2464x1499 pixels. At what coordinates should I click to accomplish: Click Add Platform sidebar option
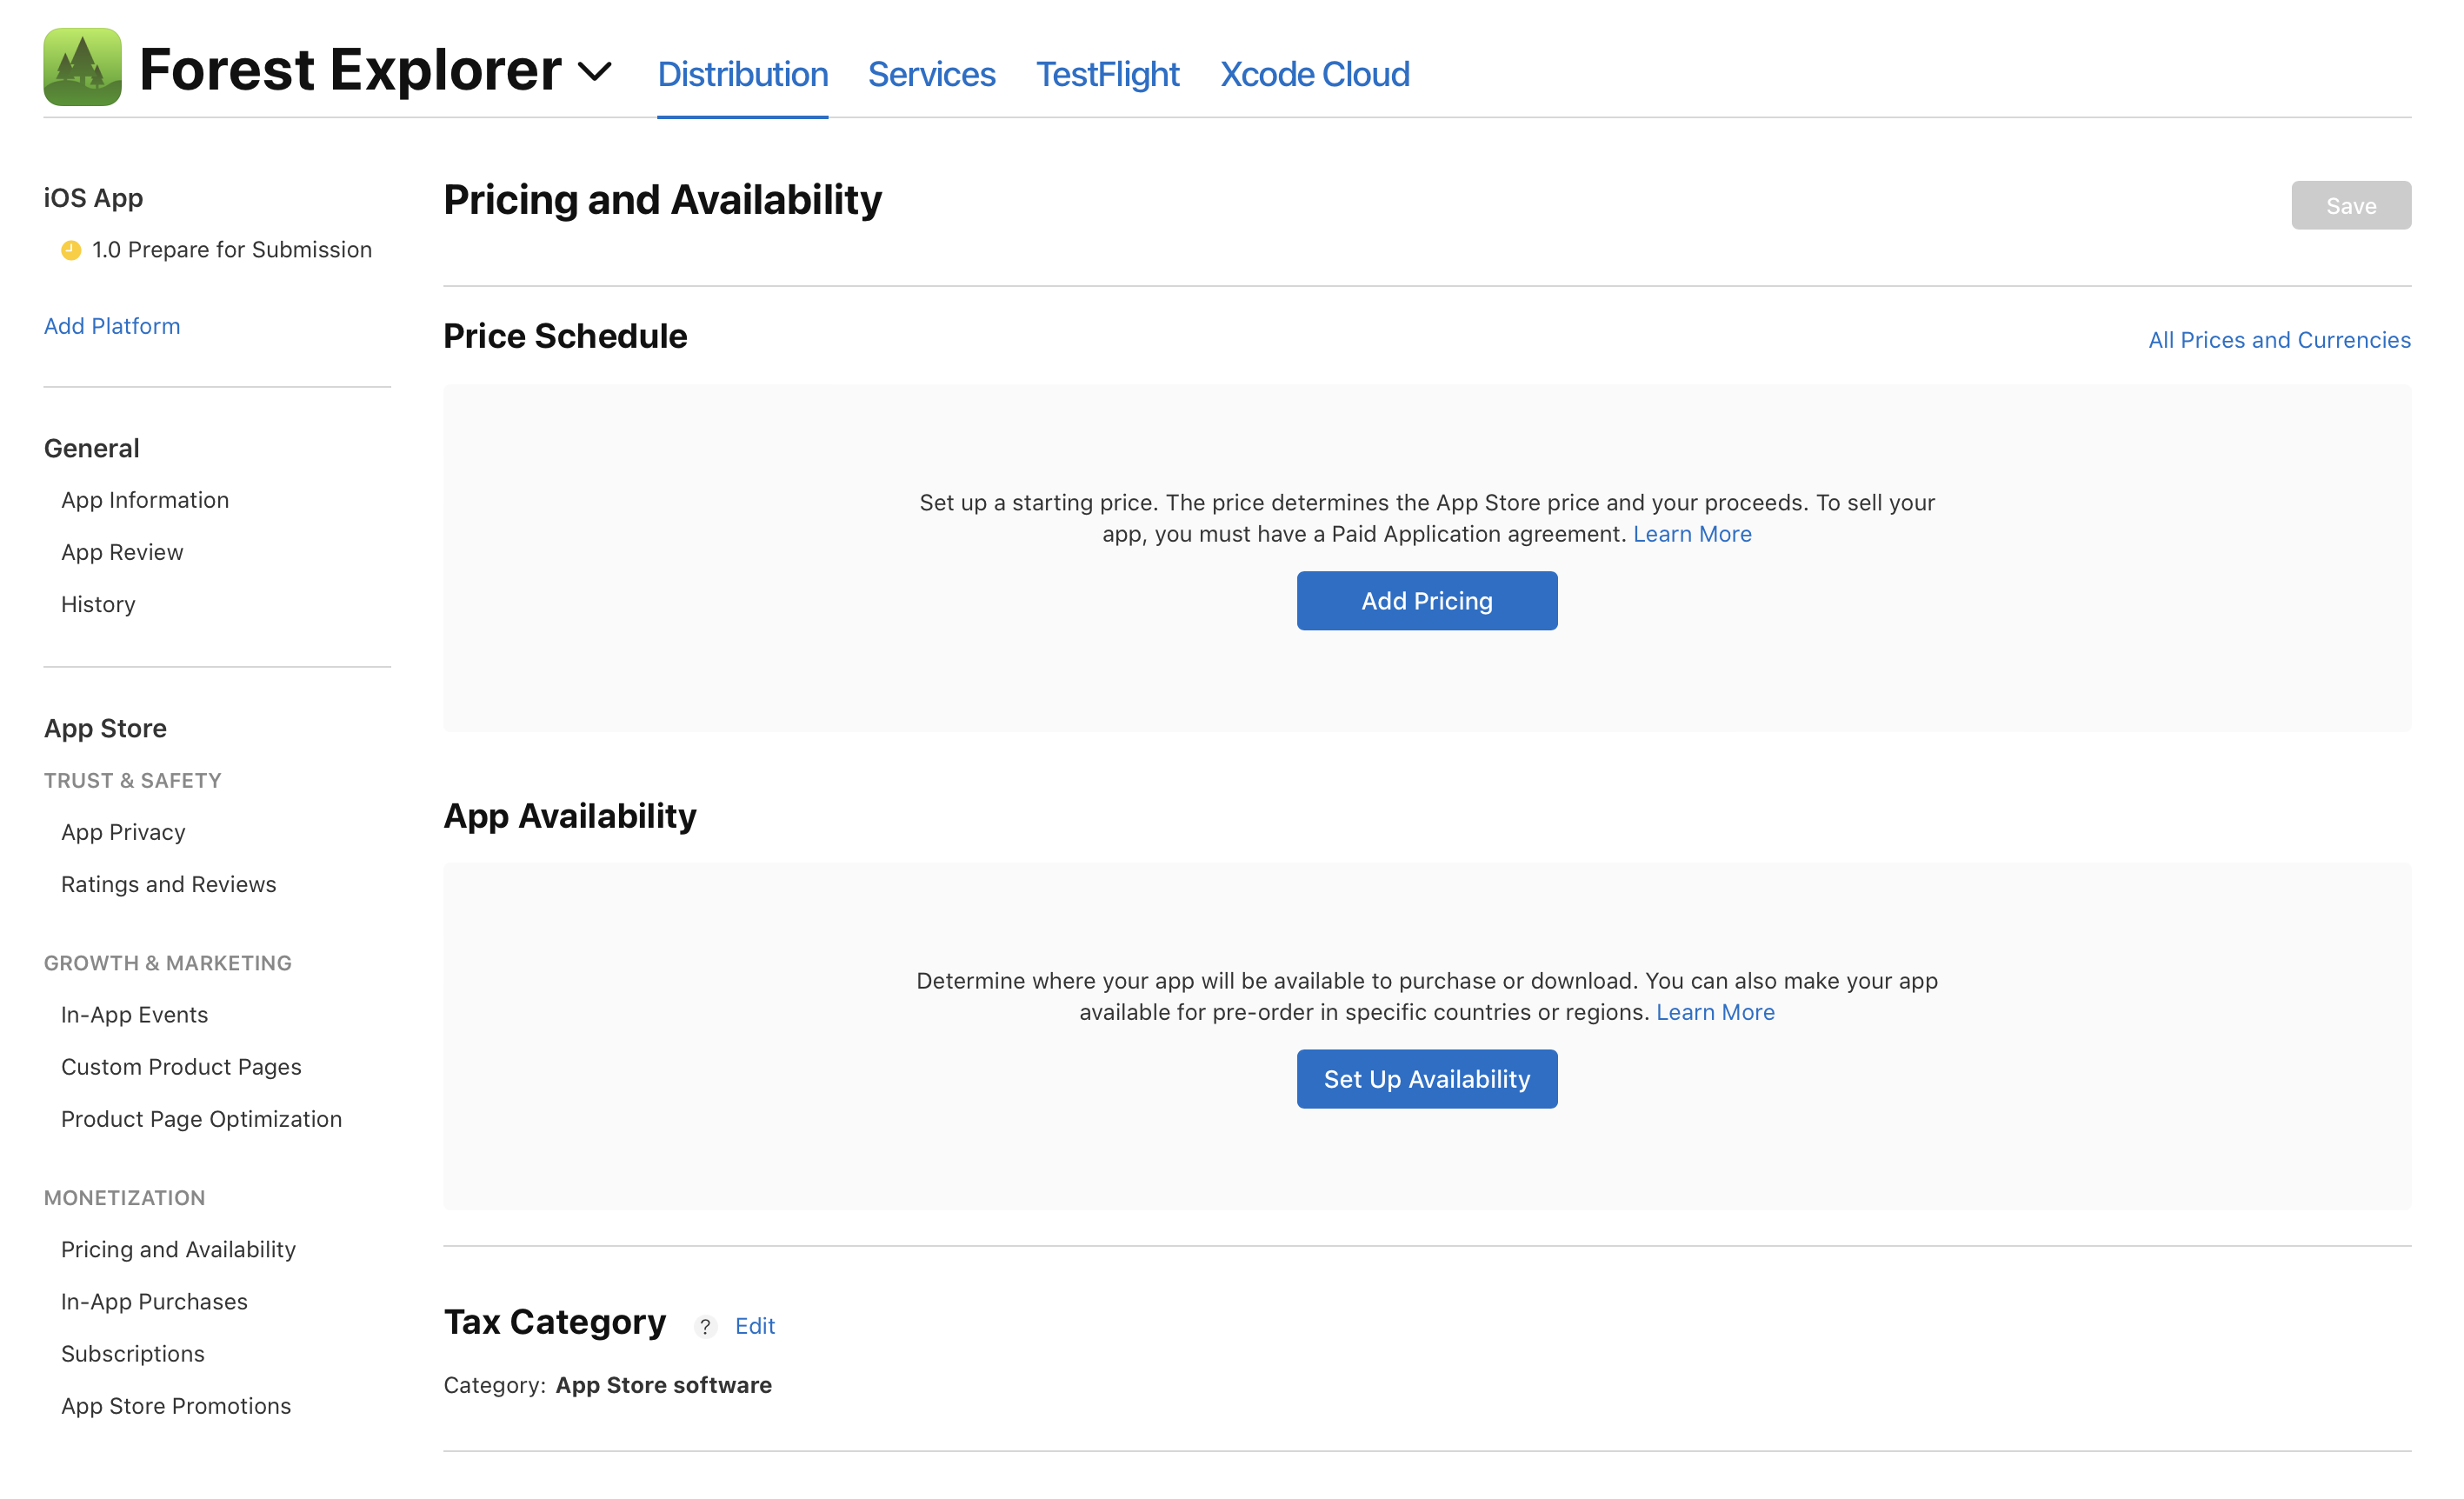tap(111, 325)
